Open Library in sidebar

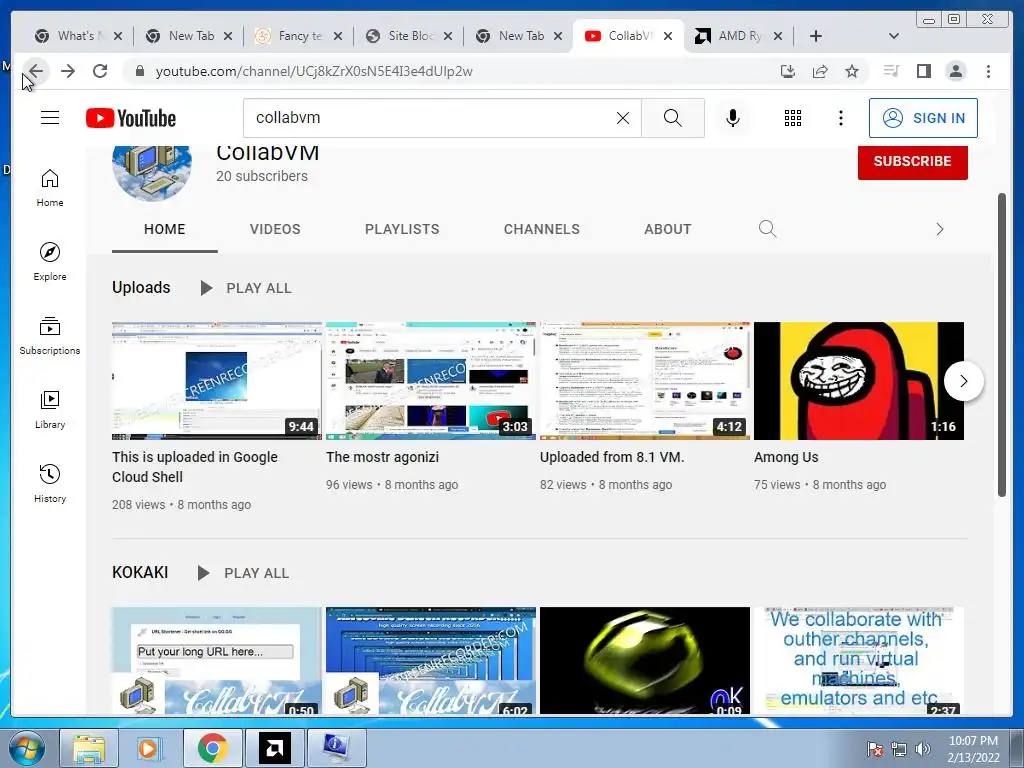click(x=50, y=409)
